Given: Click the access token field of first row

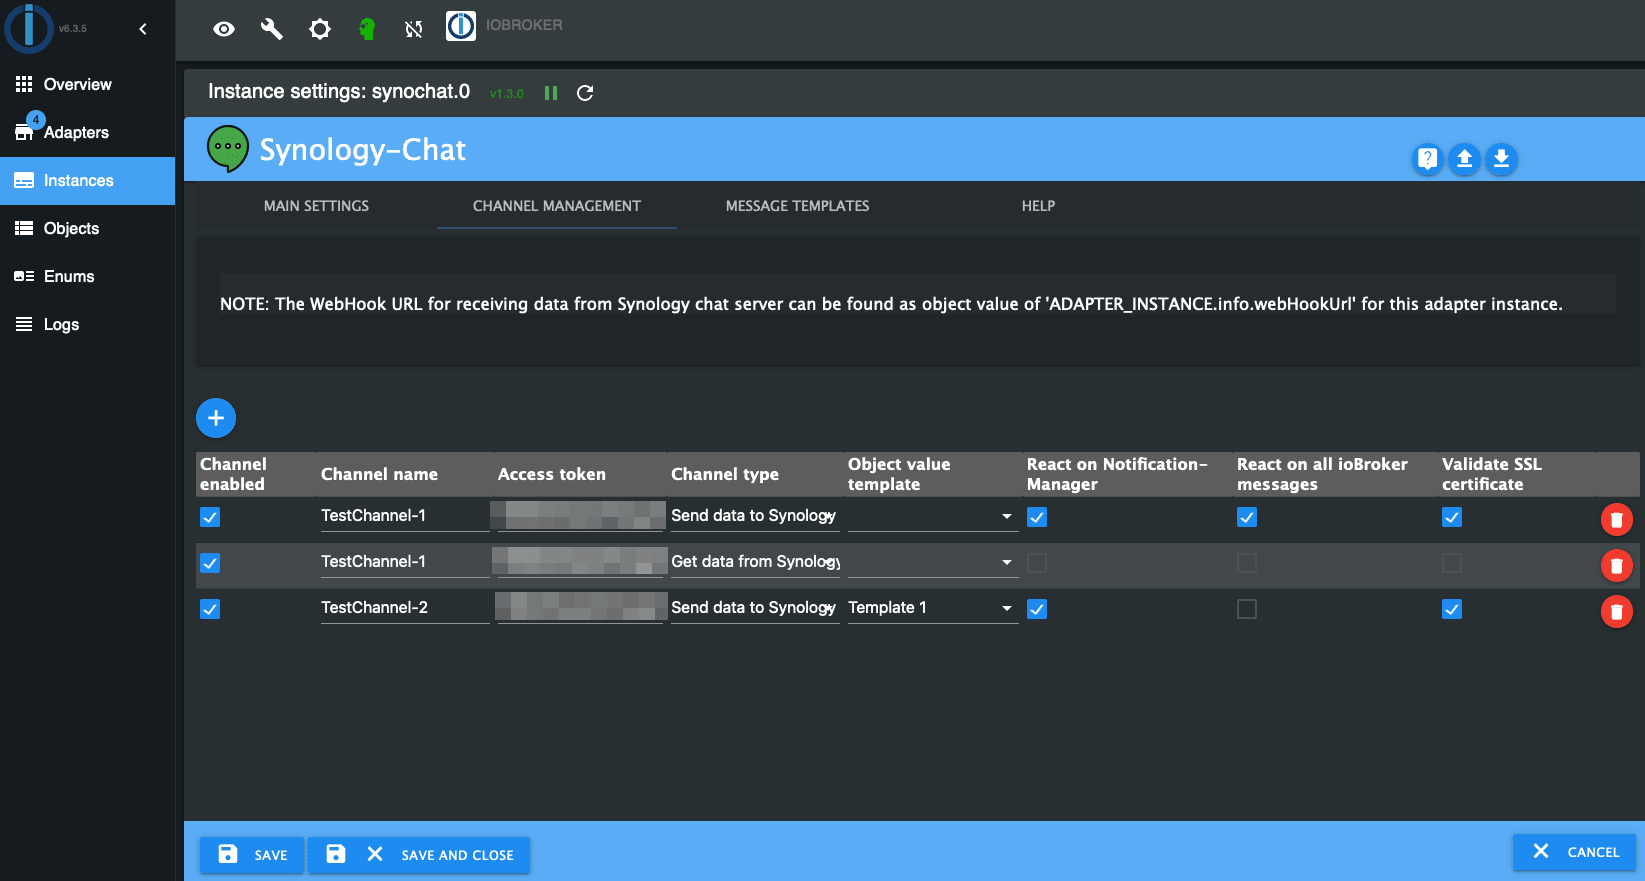Looking at the screenshot, I should (580, 516).
